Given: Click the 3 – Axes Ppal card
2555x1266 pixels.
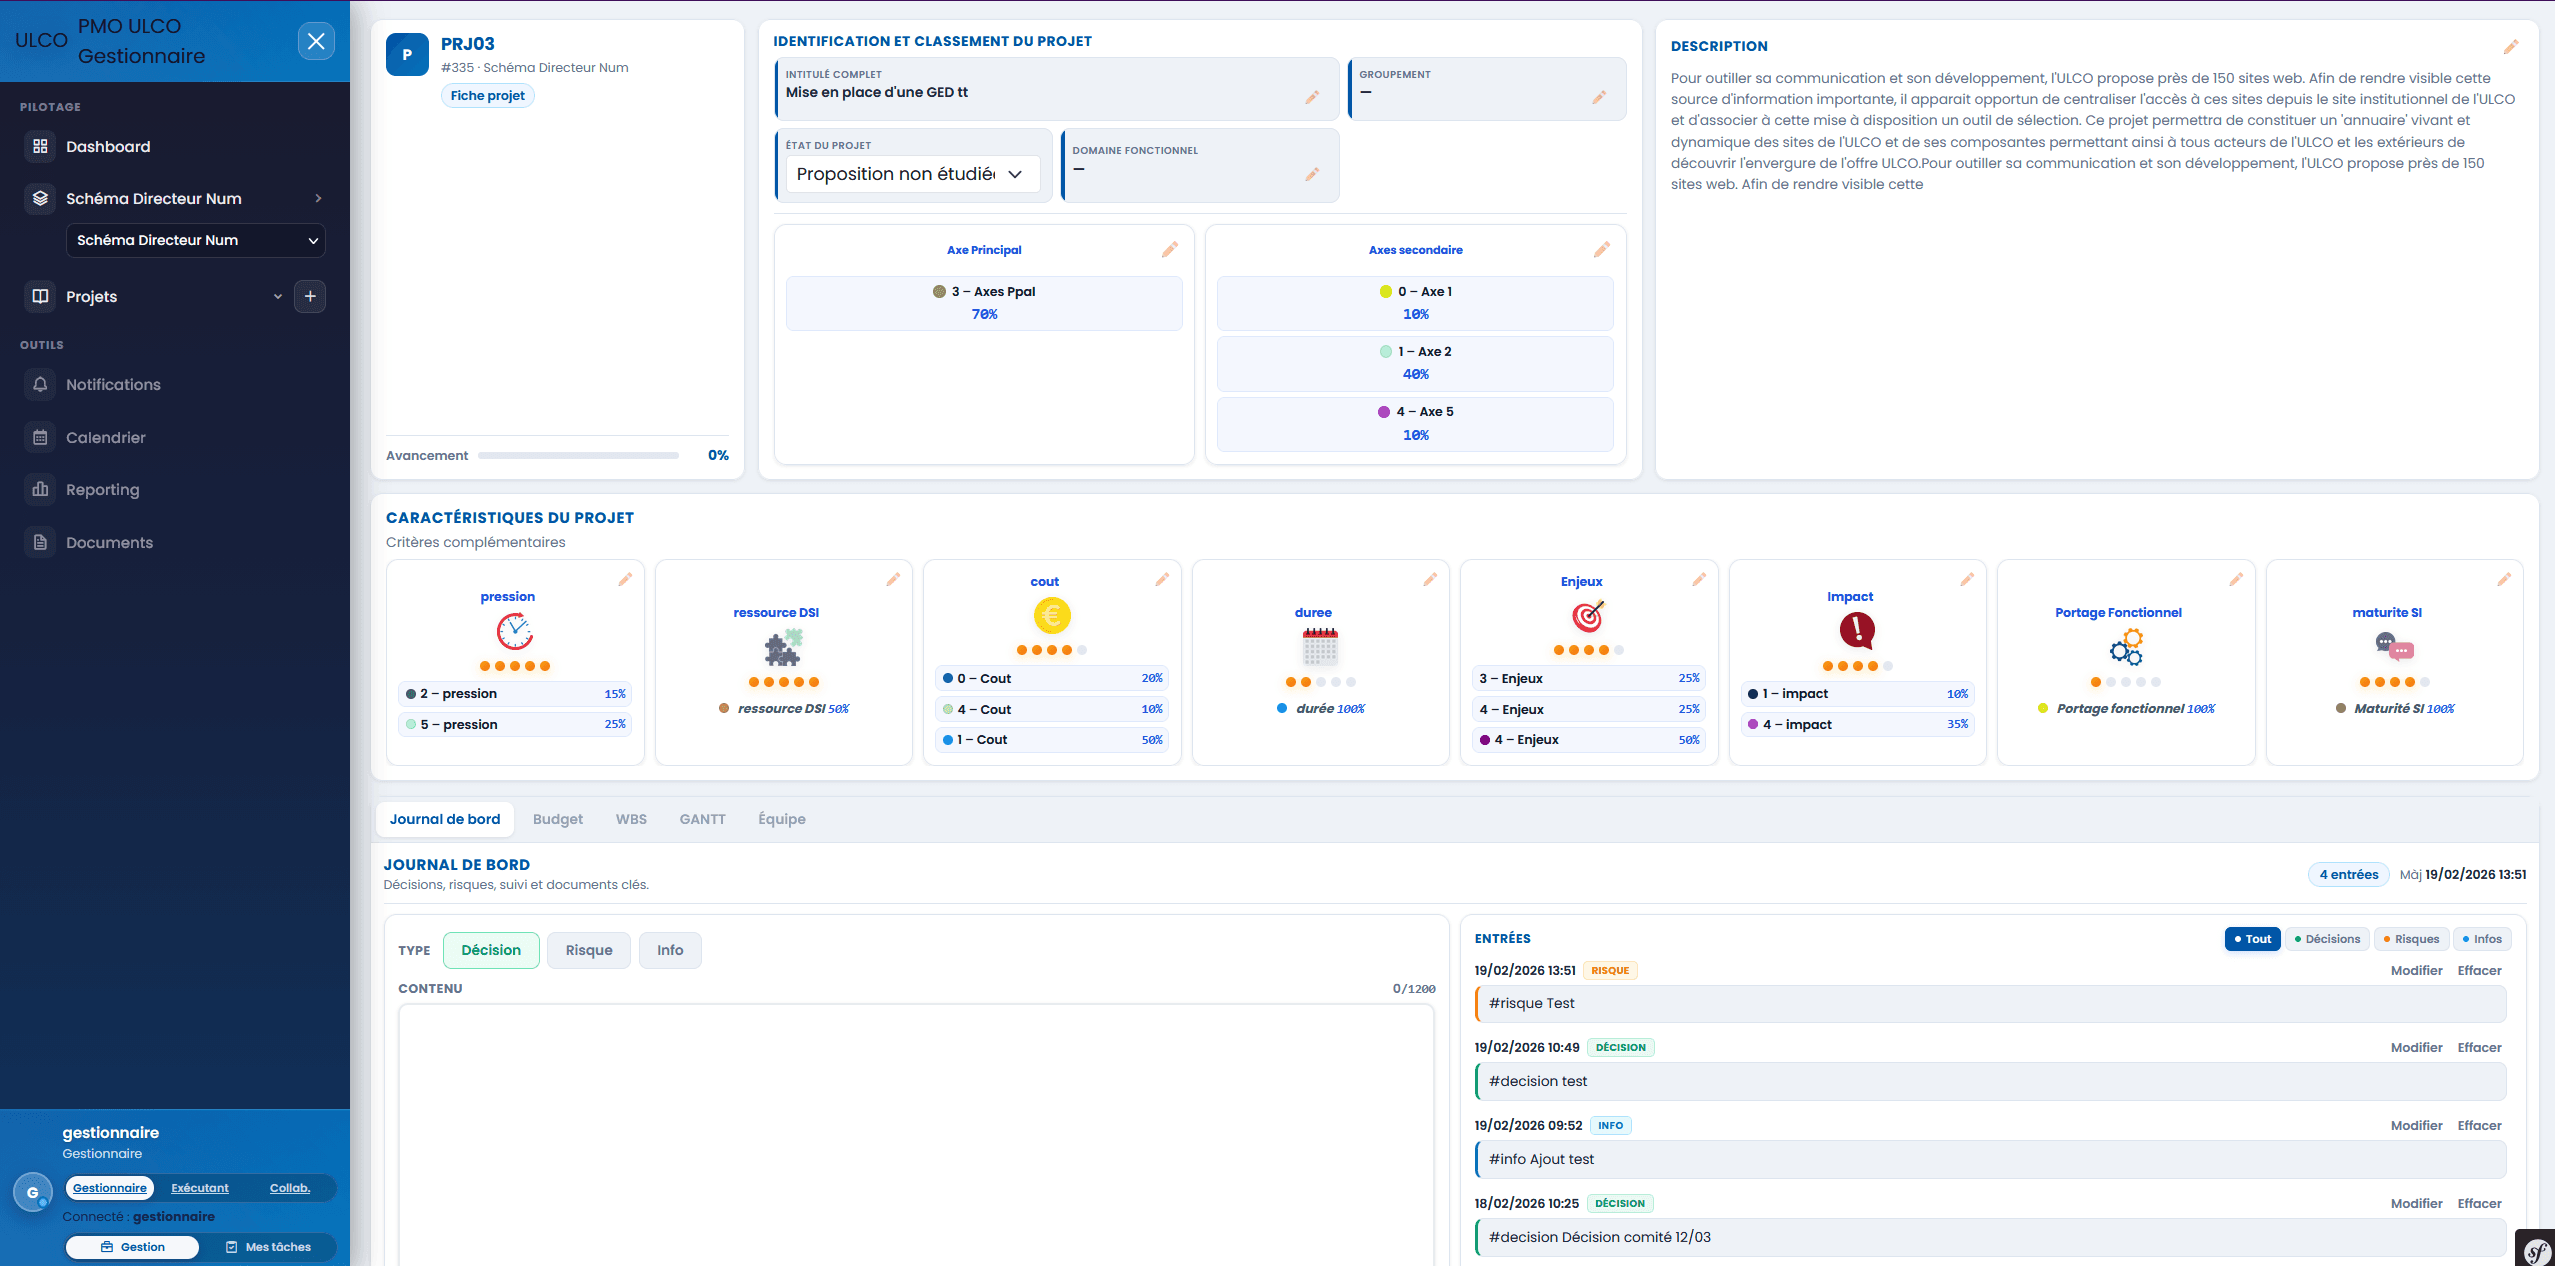Looking at the screenshot, I should (984, 303).
